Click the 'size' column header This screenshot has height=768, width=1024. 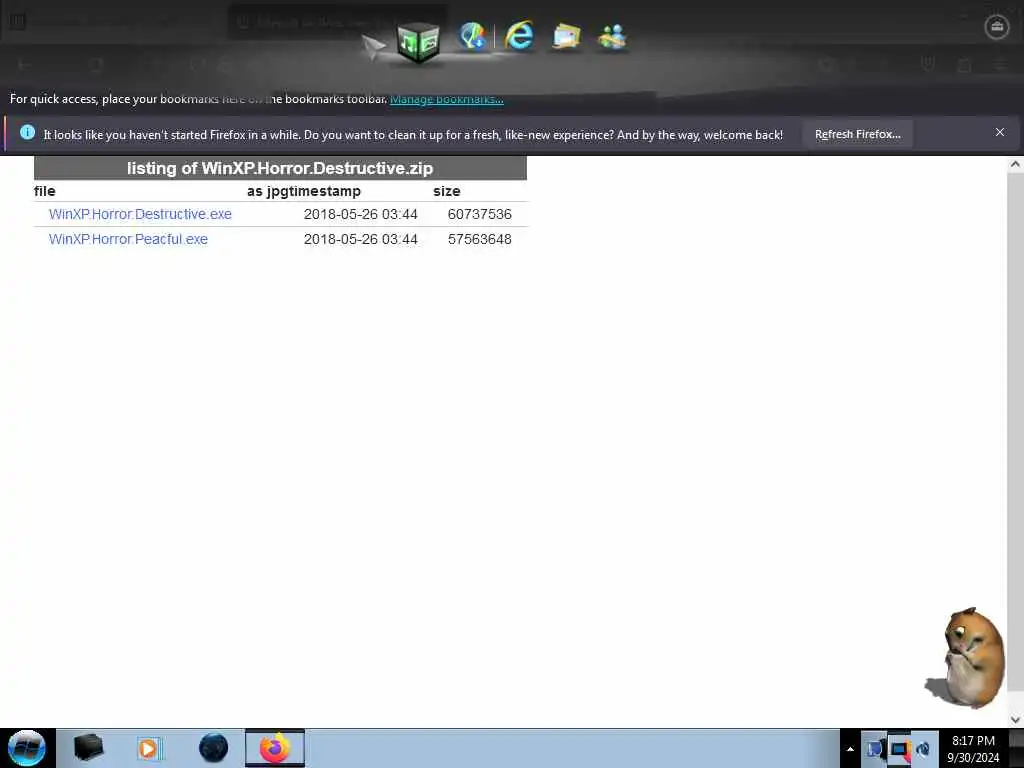(x=447, y=191)
